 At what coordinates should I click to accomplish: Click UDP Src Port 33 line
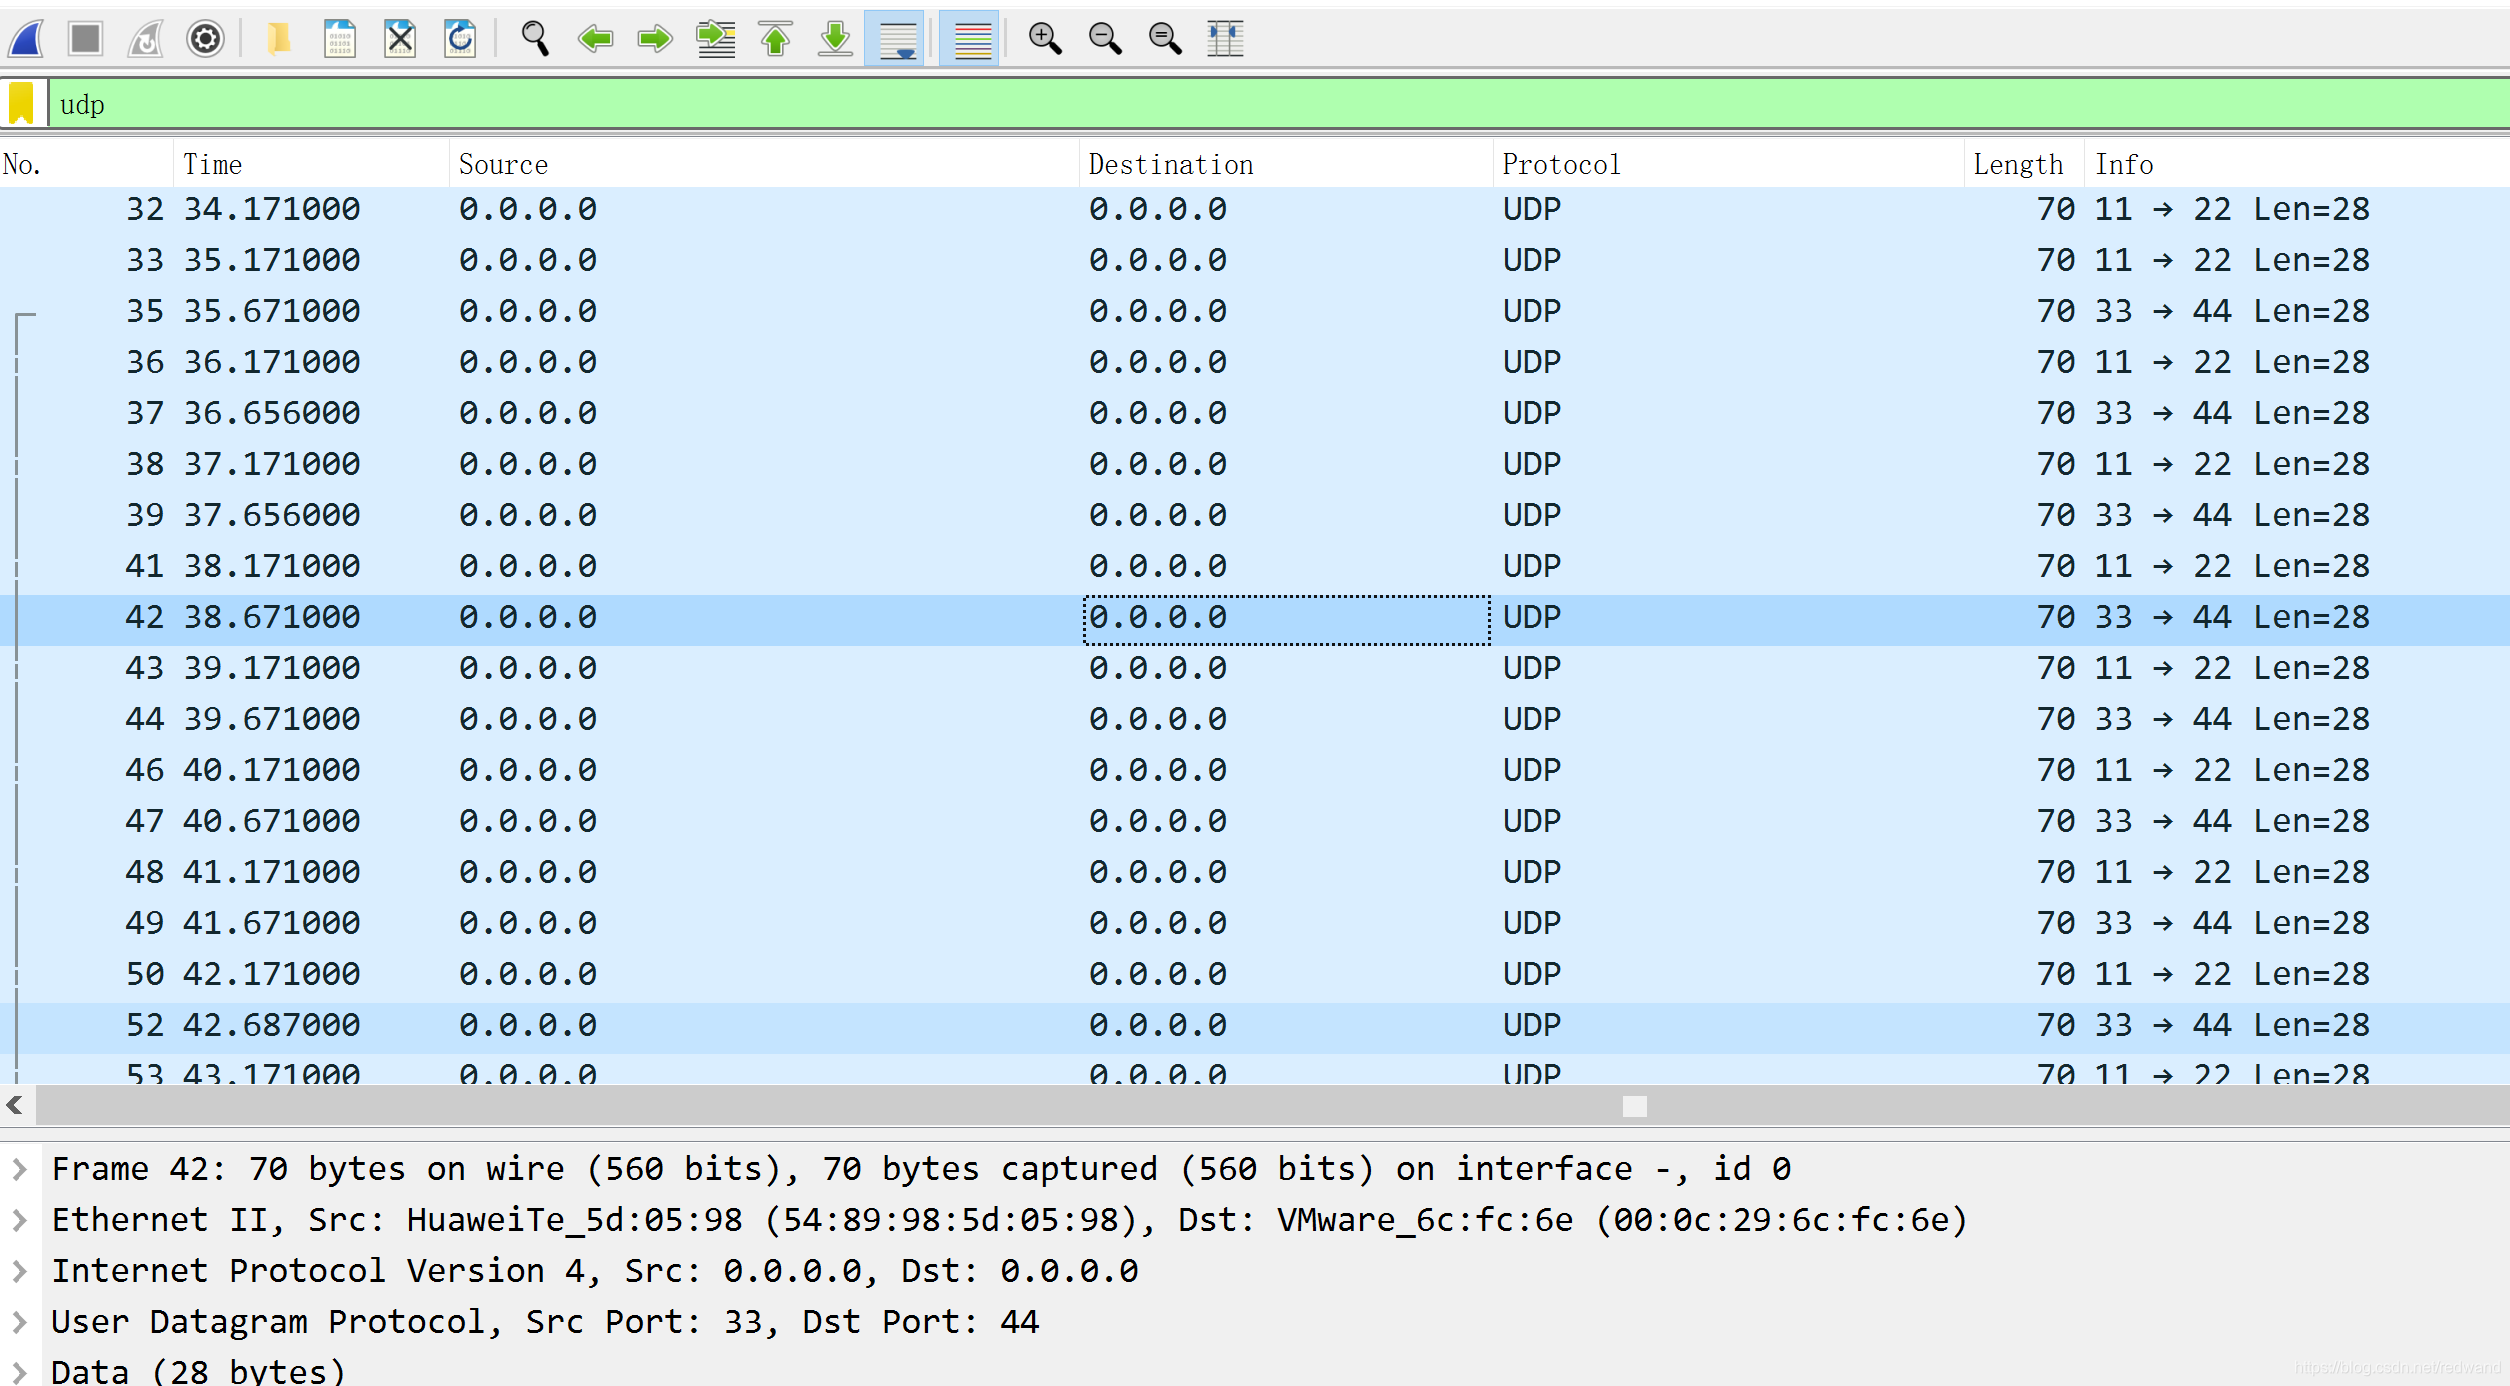(x=545, y=1321)
